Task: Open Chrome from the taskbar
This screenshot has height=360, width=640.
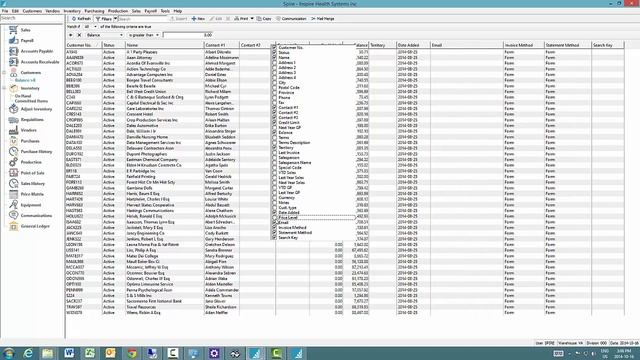Action: [131, 353]
